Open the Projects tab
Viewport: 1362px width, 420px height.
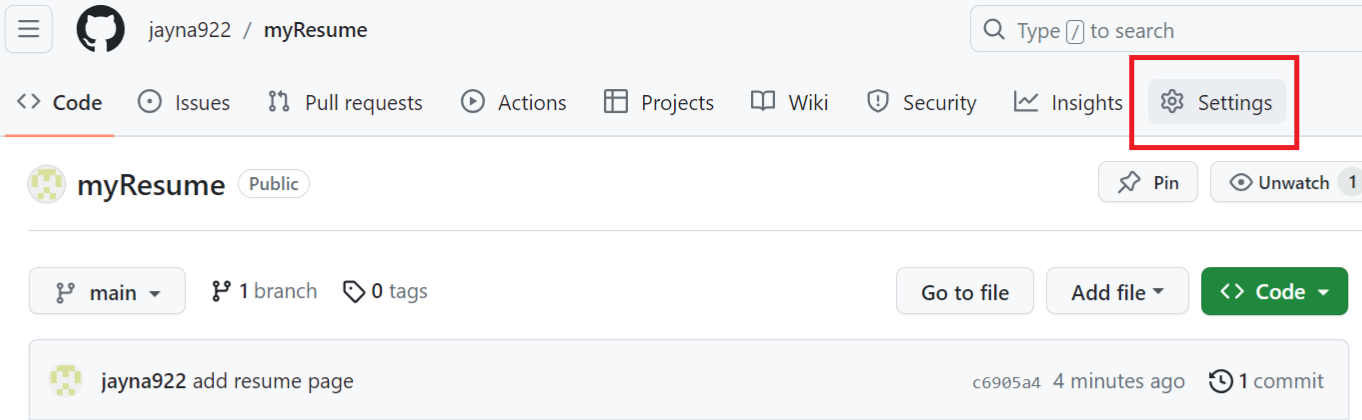[x=659, y=102]
